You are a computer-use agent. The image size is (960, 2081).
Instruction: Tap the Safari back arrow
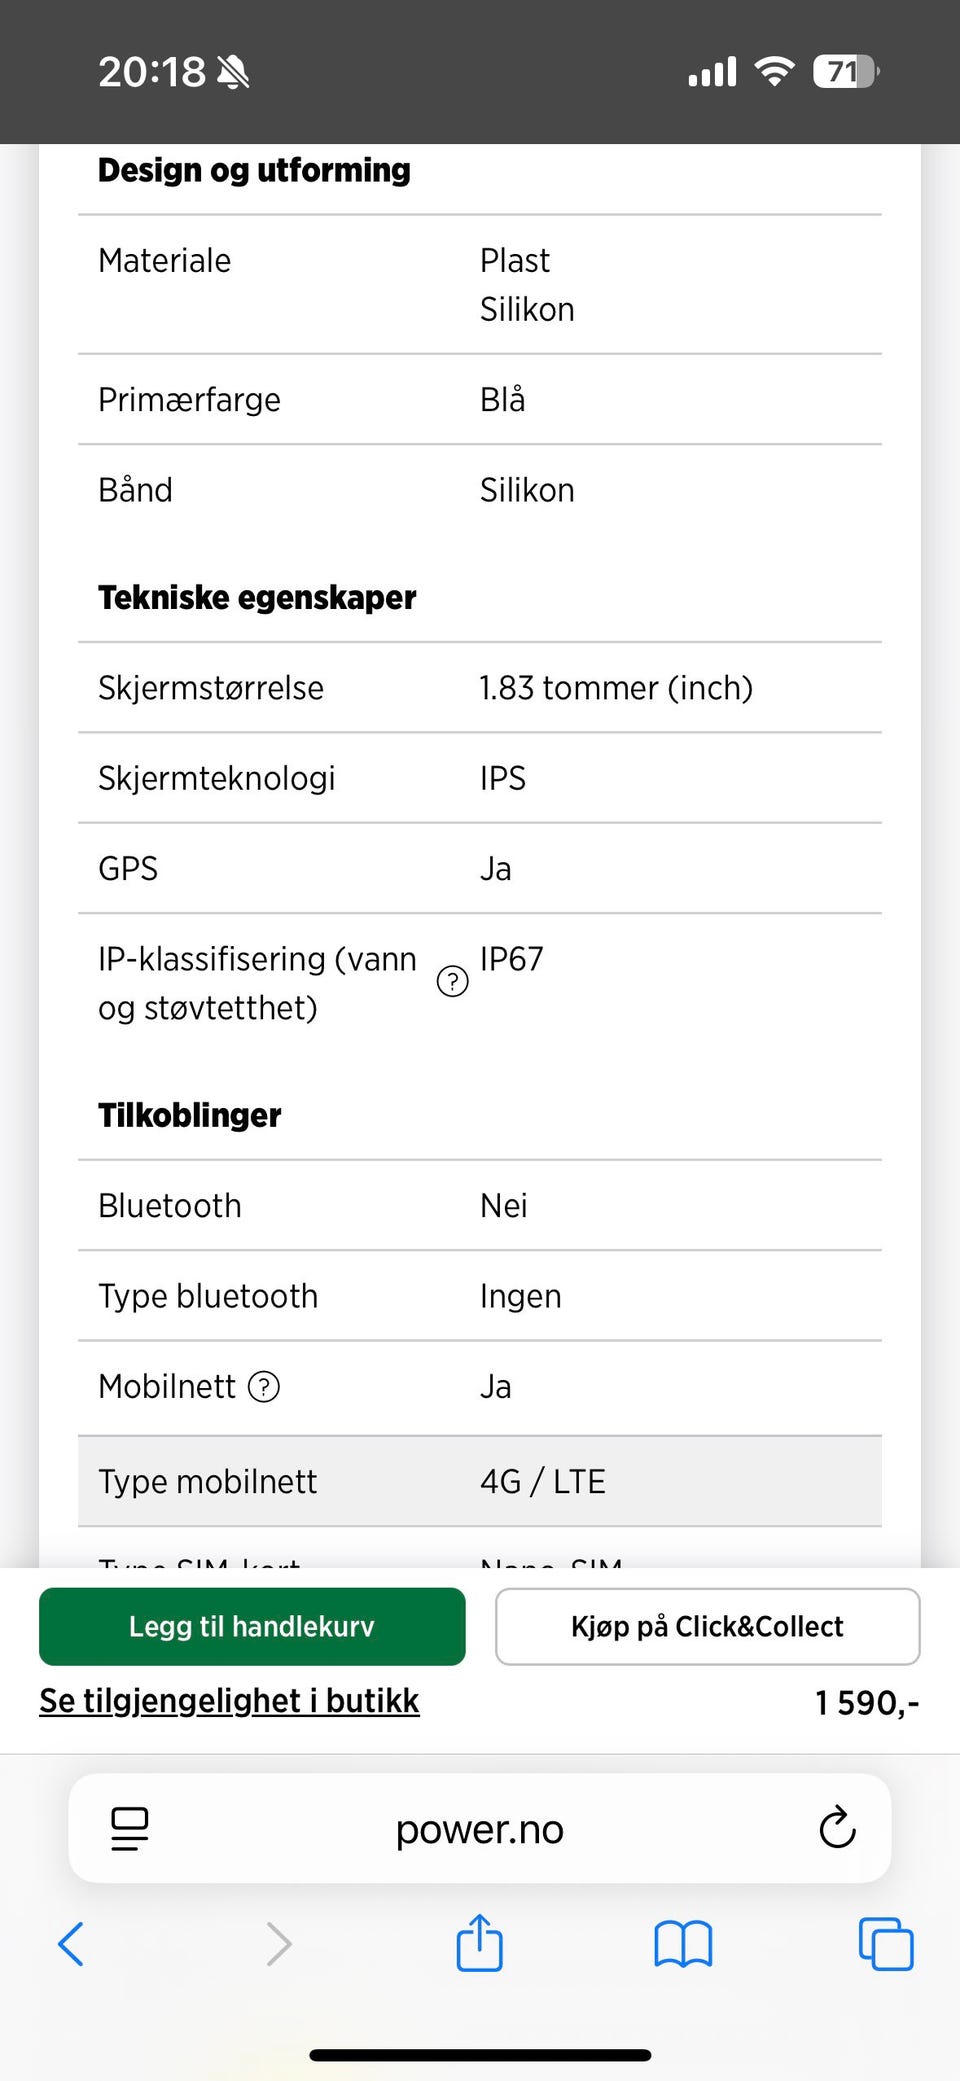(71, 1944)
